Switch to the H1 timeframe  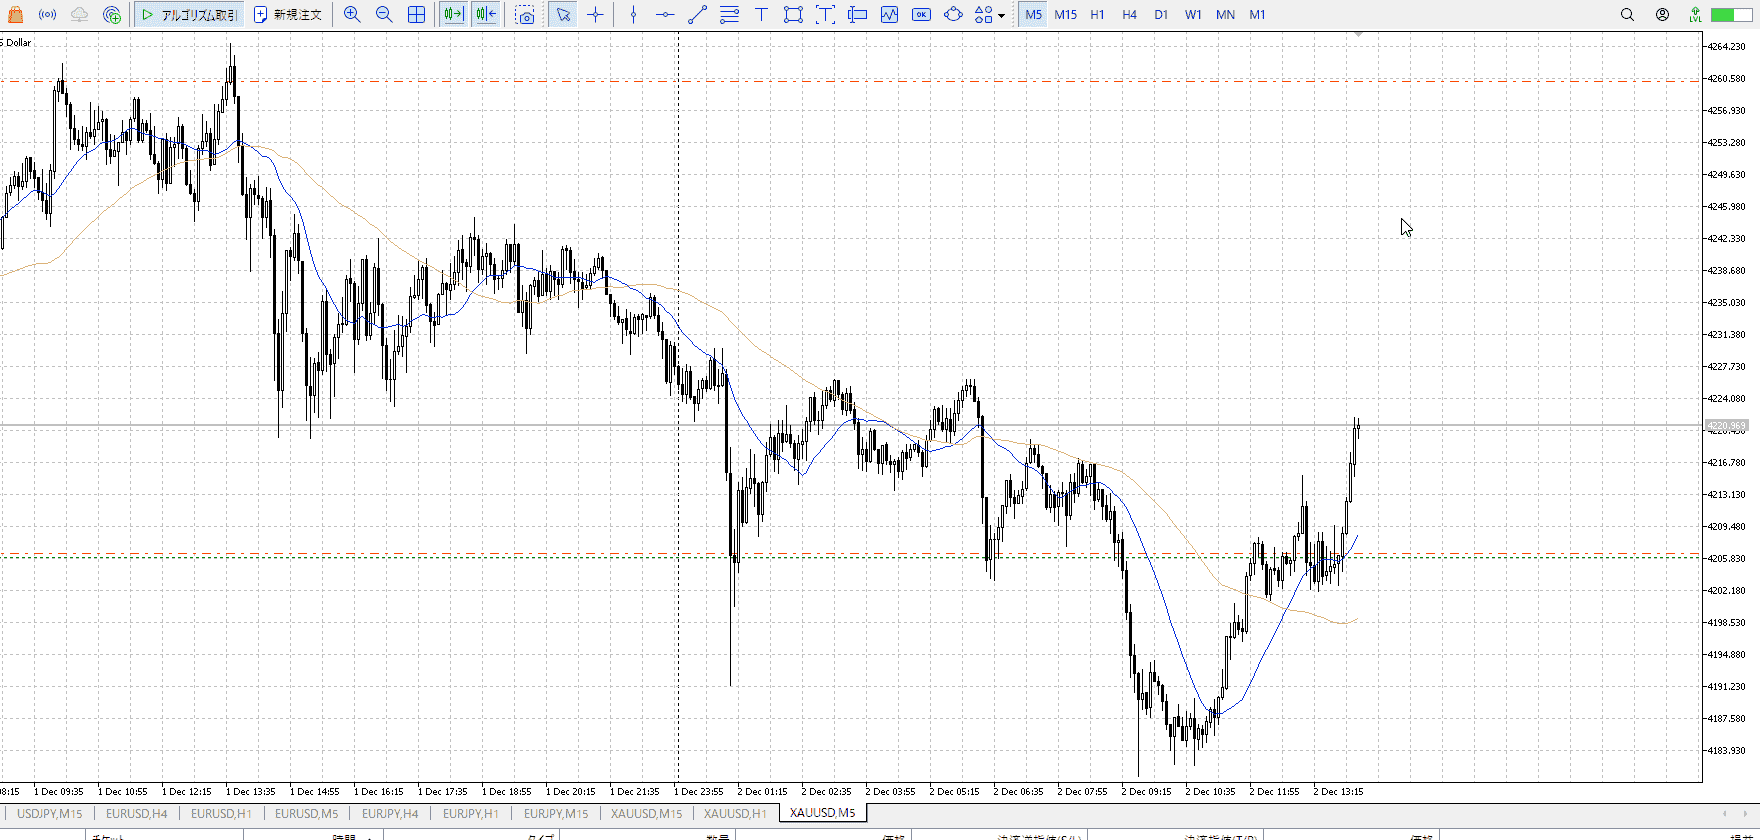click(1097, 15)
